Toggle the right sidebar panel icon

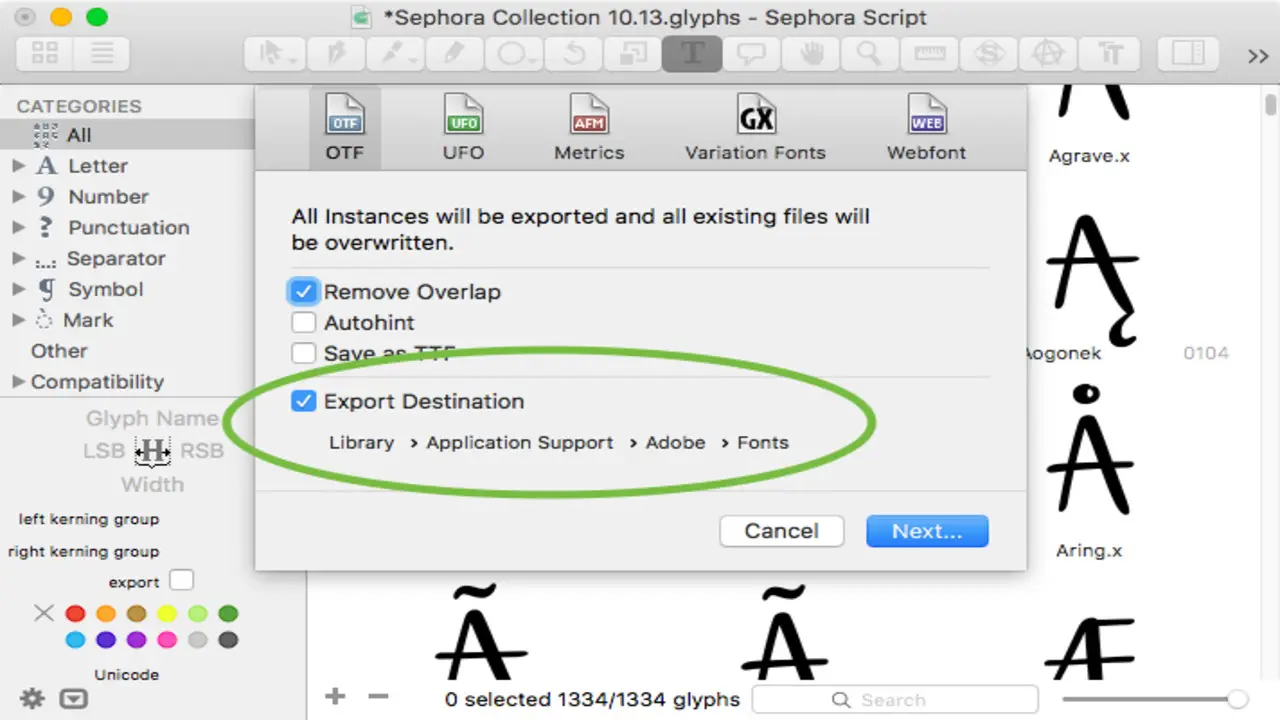(1187, 54)
